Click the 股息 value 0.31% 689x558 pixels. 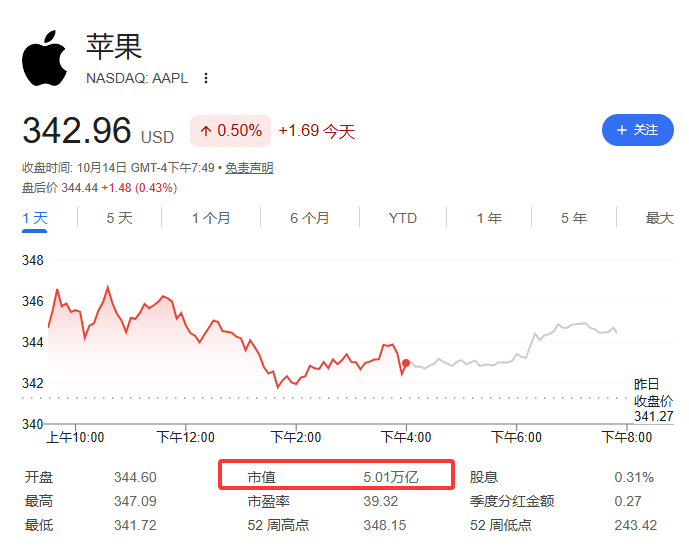[634, 477]
